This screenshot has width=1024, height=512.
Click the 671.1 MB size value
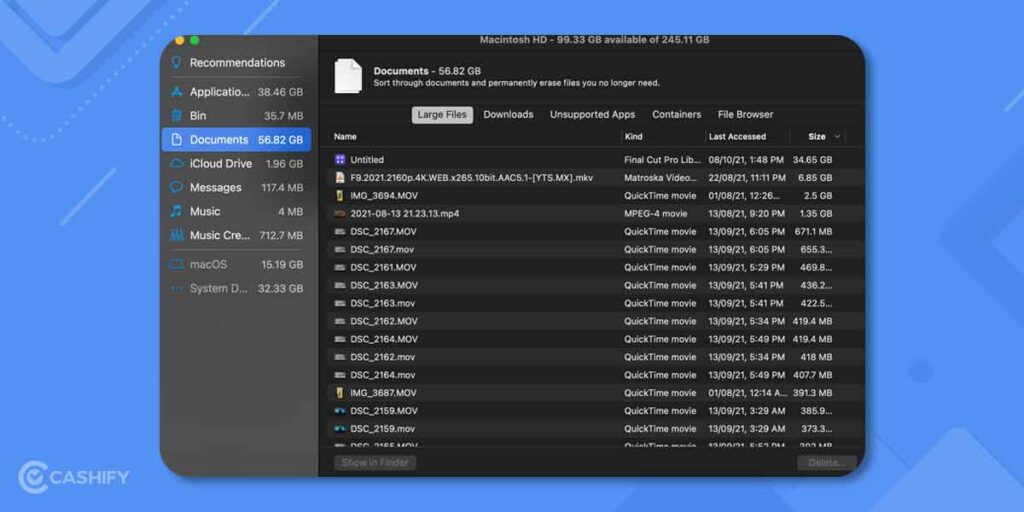coord(813,232)
